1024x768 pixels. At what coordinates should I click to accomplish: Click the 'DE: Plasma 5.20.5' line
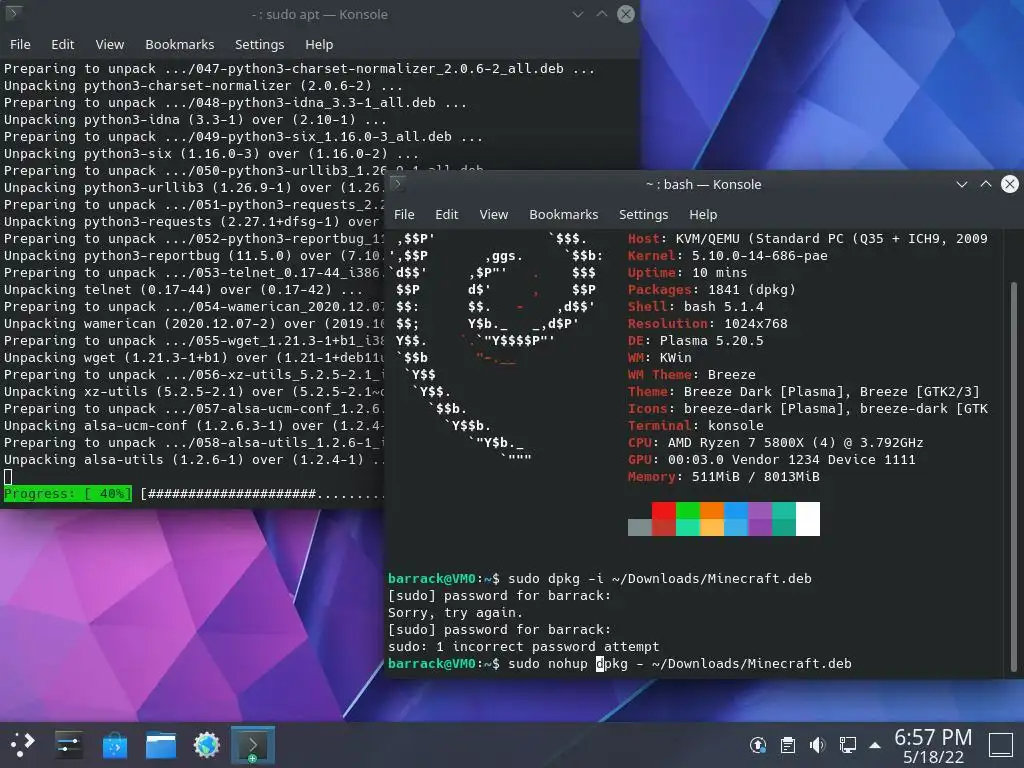pyautogui.click(x=696, y=340)
